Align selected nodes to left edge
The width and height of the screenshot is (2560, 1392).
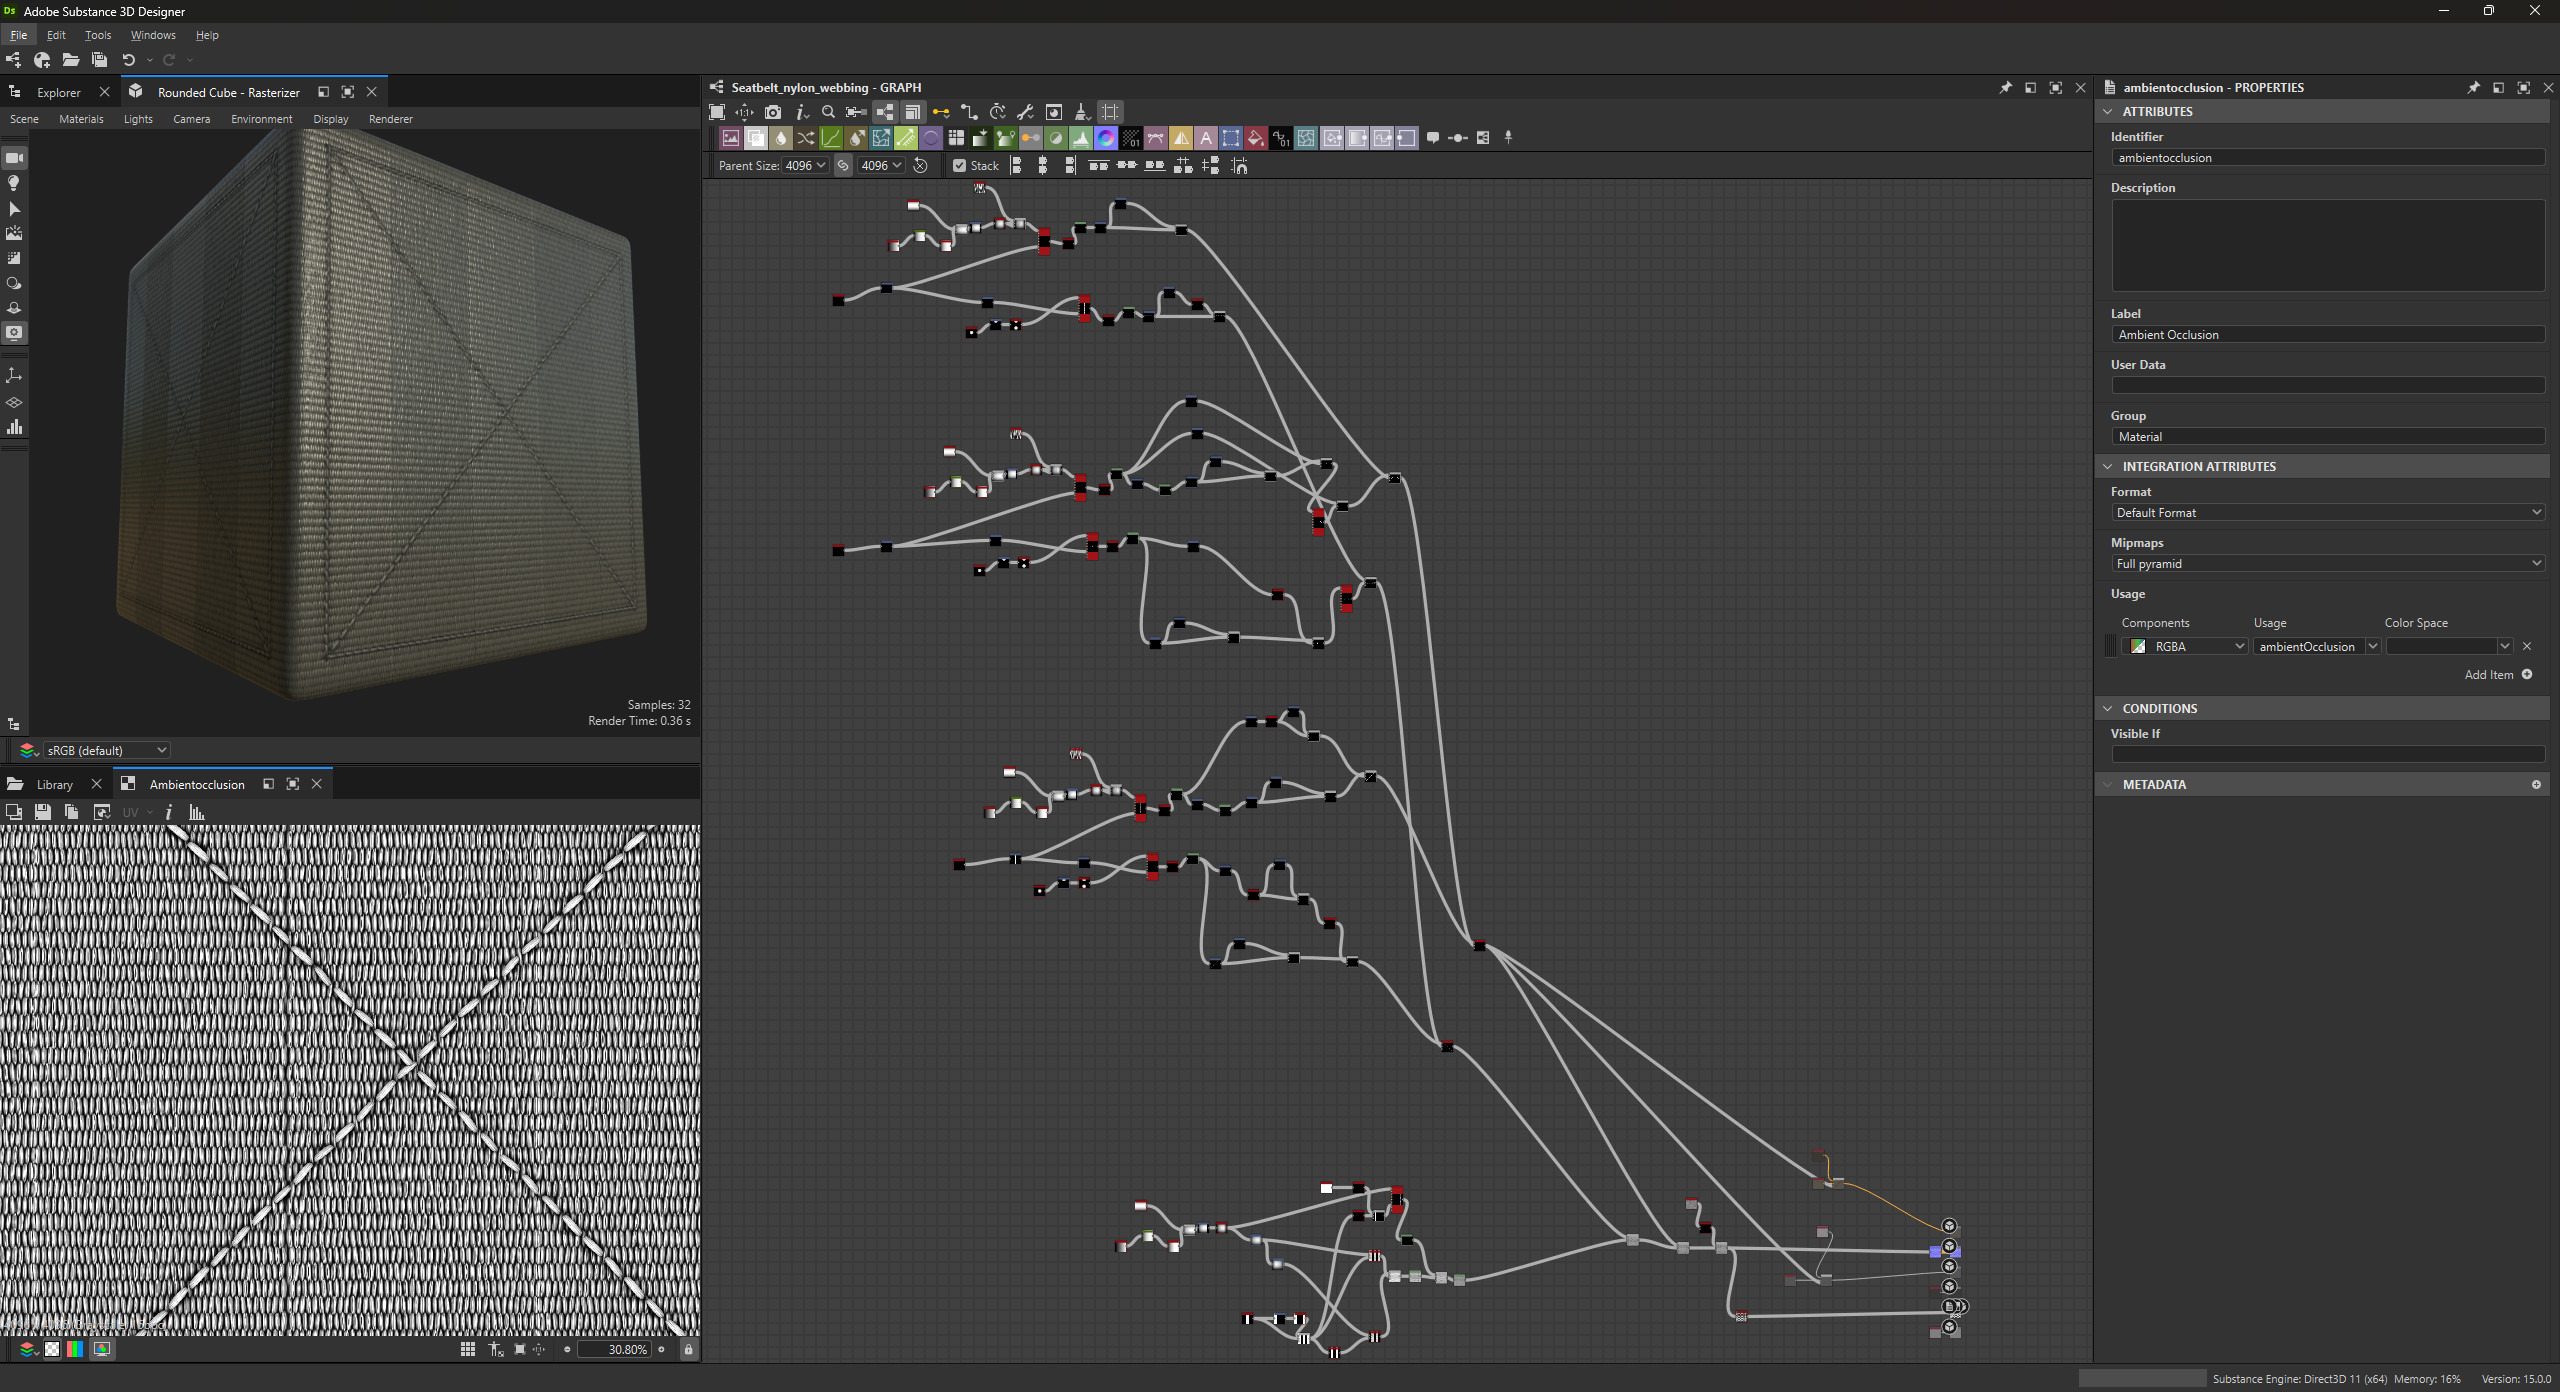point(1015,166)
